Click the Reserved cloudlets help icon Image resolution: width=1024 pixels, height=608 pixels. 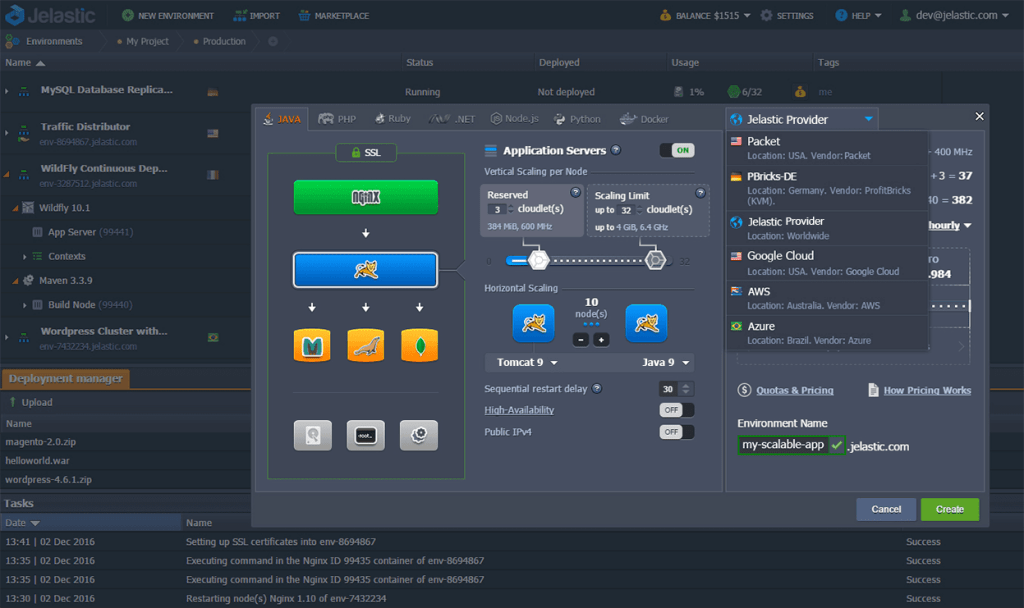tap(575, 192)
